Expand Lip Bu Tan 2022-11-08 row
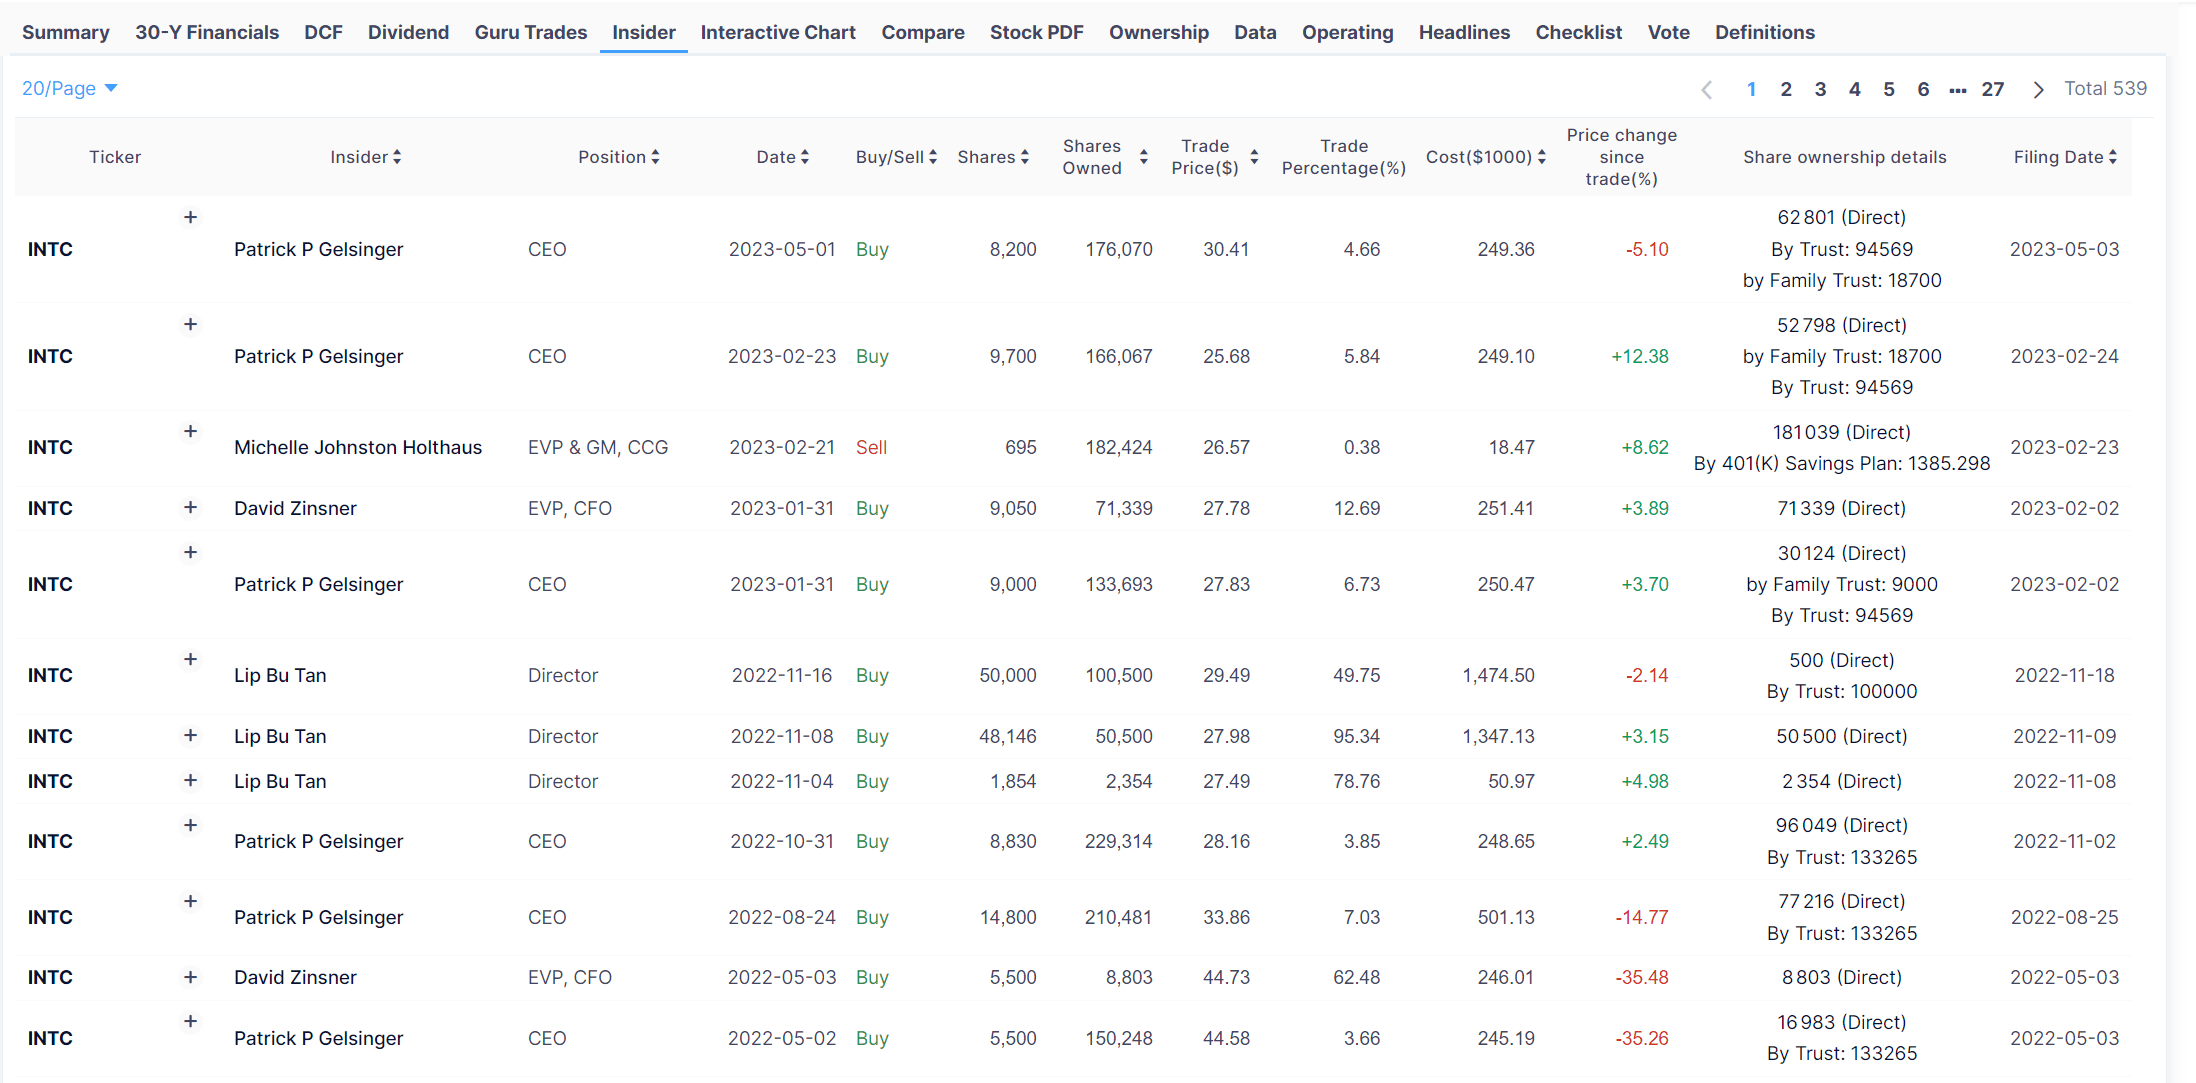 point(190,735)
